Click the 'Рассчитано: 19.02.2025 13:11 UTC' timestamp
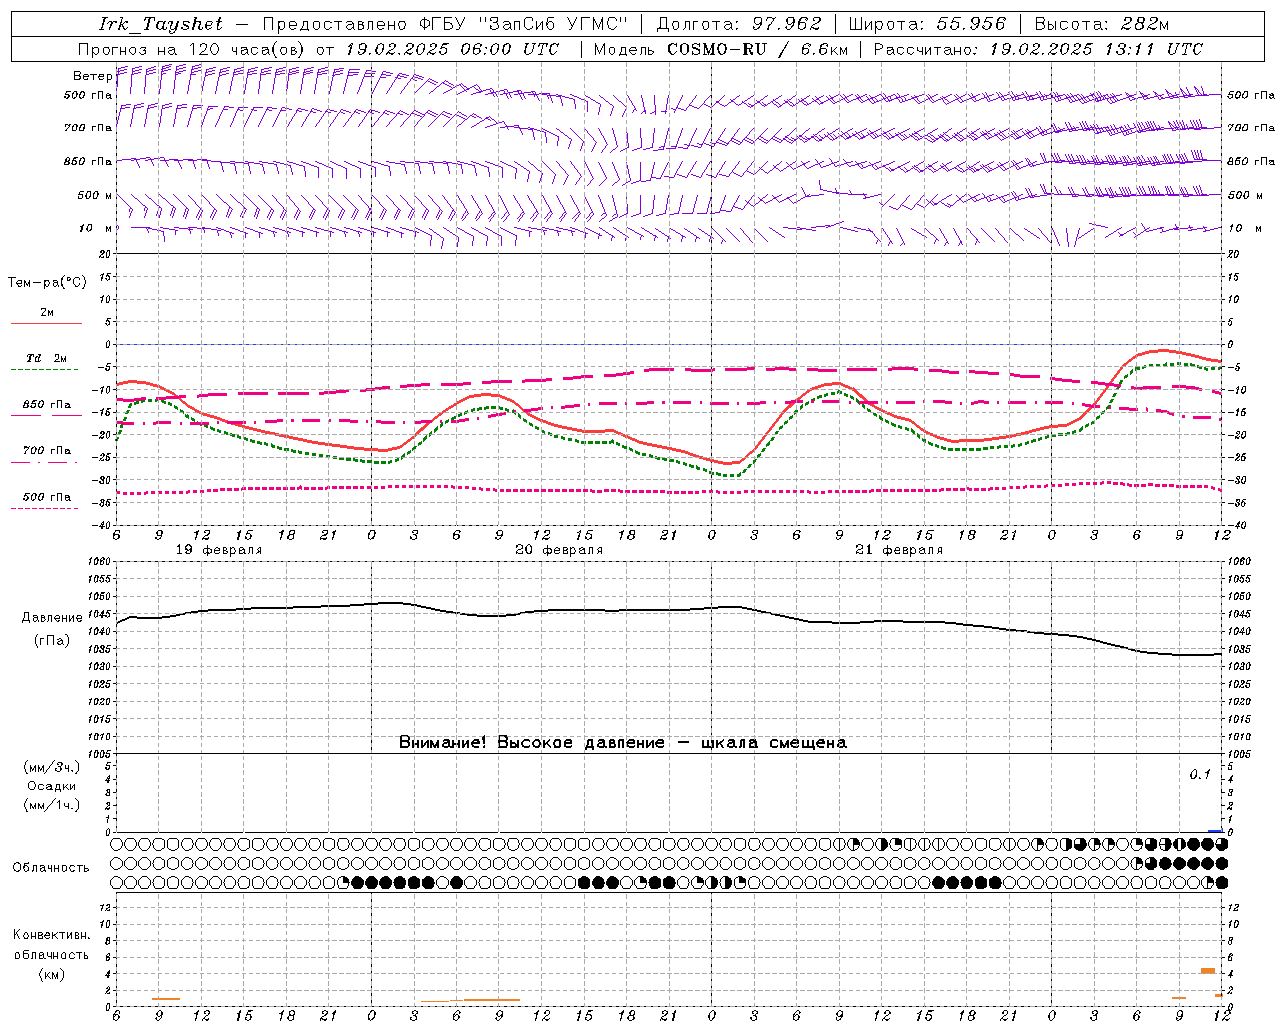This screenshot has width=1280, height=1024. (1038, 49)
